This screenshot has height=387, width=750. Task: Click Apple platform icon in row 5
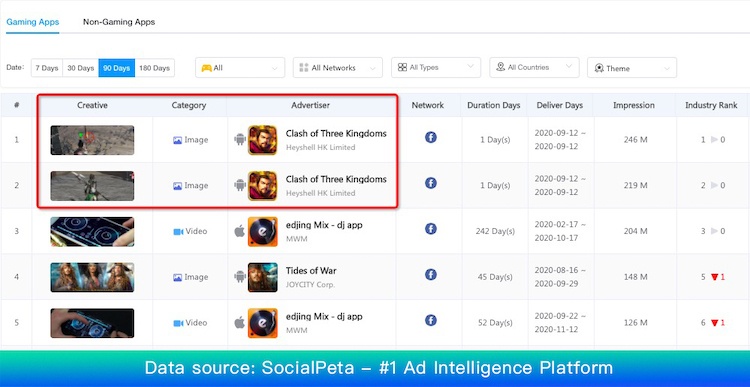coord(240,322)
